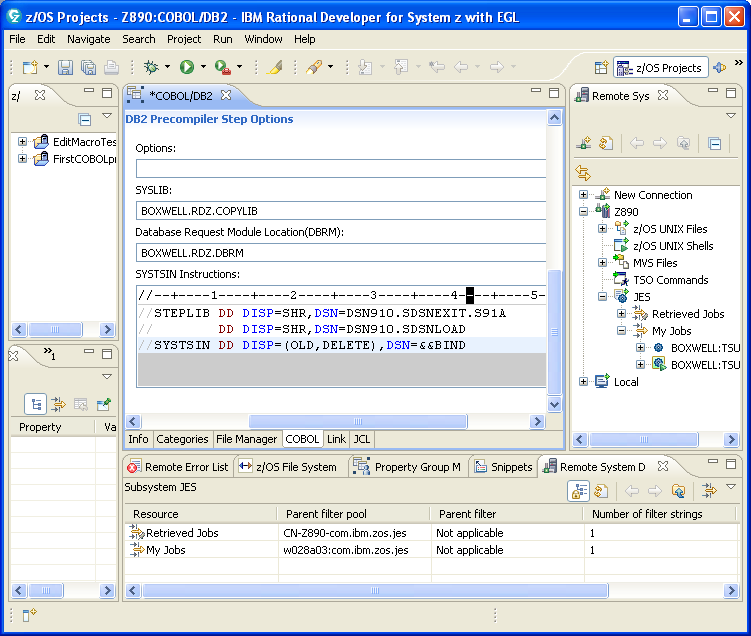Click the Collapse All icon in Remote Systems

(714, 143)
